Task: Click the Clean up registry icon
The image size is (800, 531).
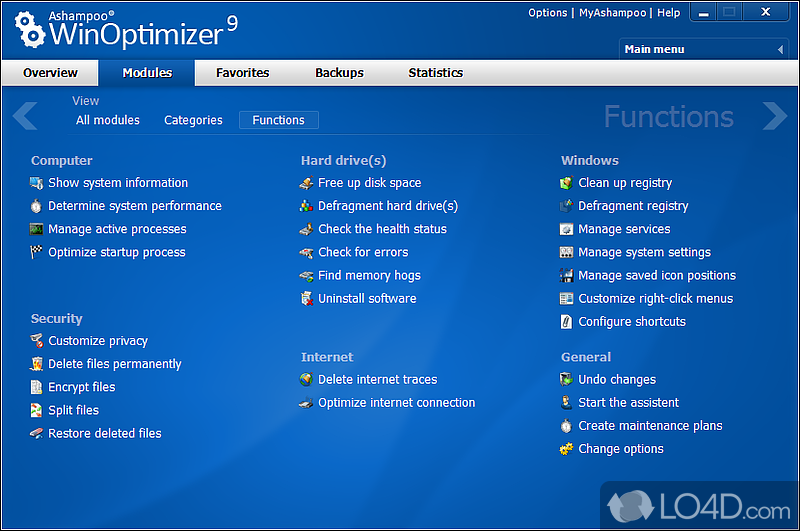Action: (566, 183)
